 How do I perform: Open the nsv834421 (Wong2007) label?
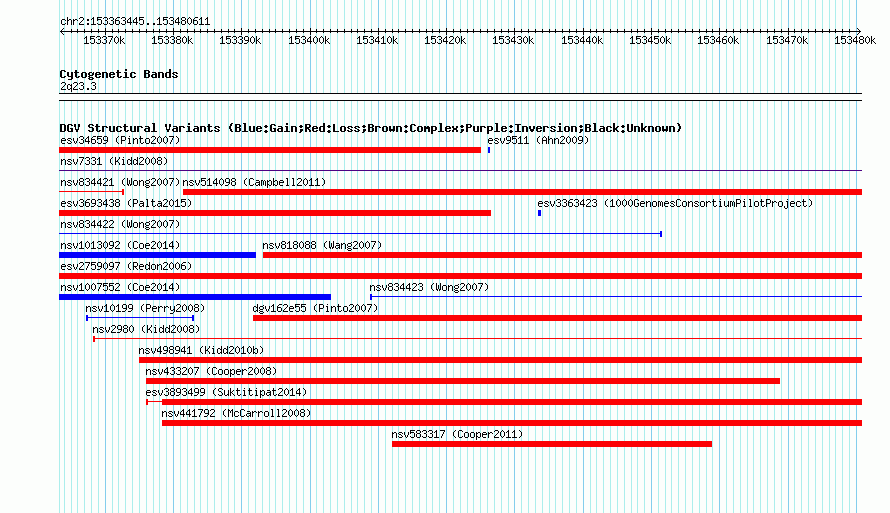pos(120,182)
